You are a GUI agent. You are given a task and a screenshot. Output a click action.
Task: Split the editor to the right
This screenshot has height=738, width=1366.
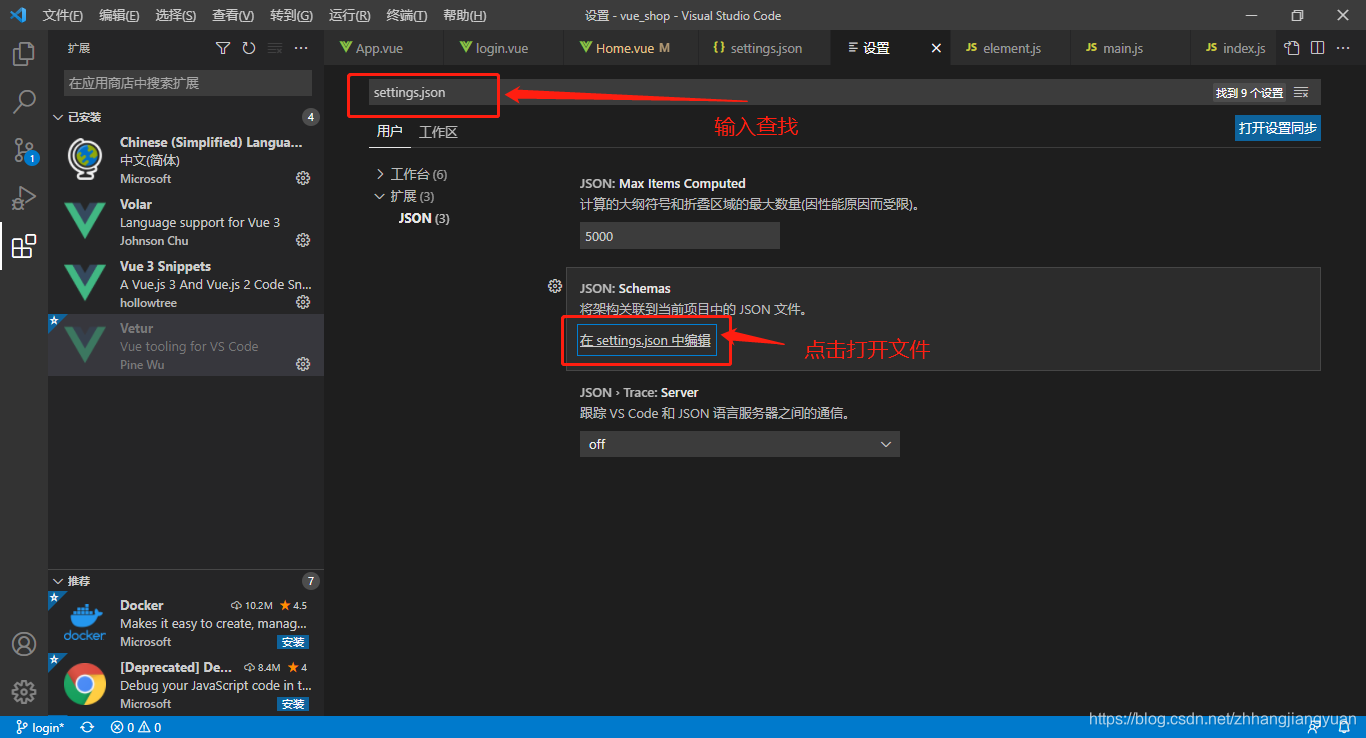tap(1318, 48)
